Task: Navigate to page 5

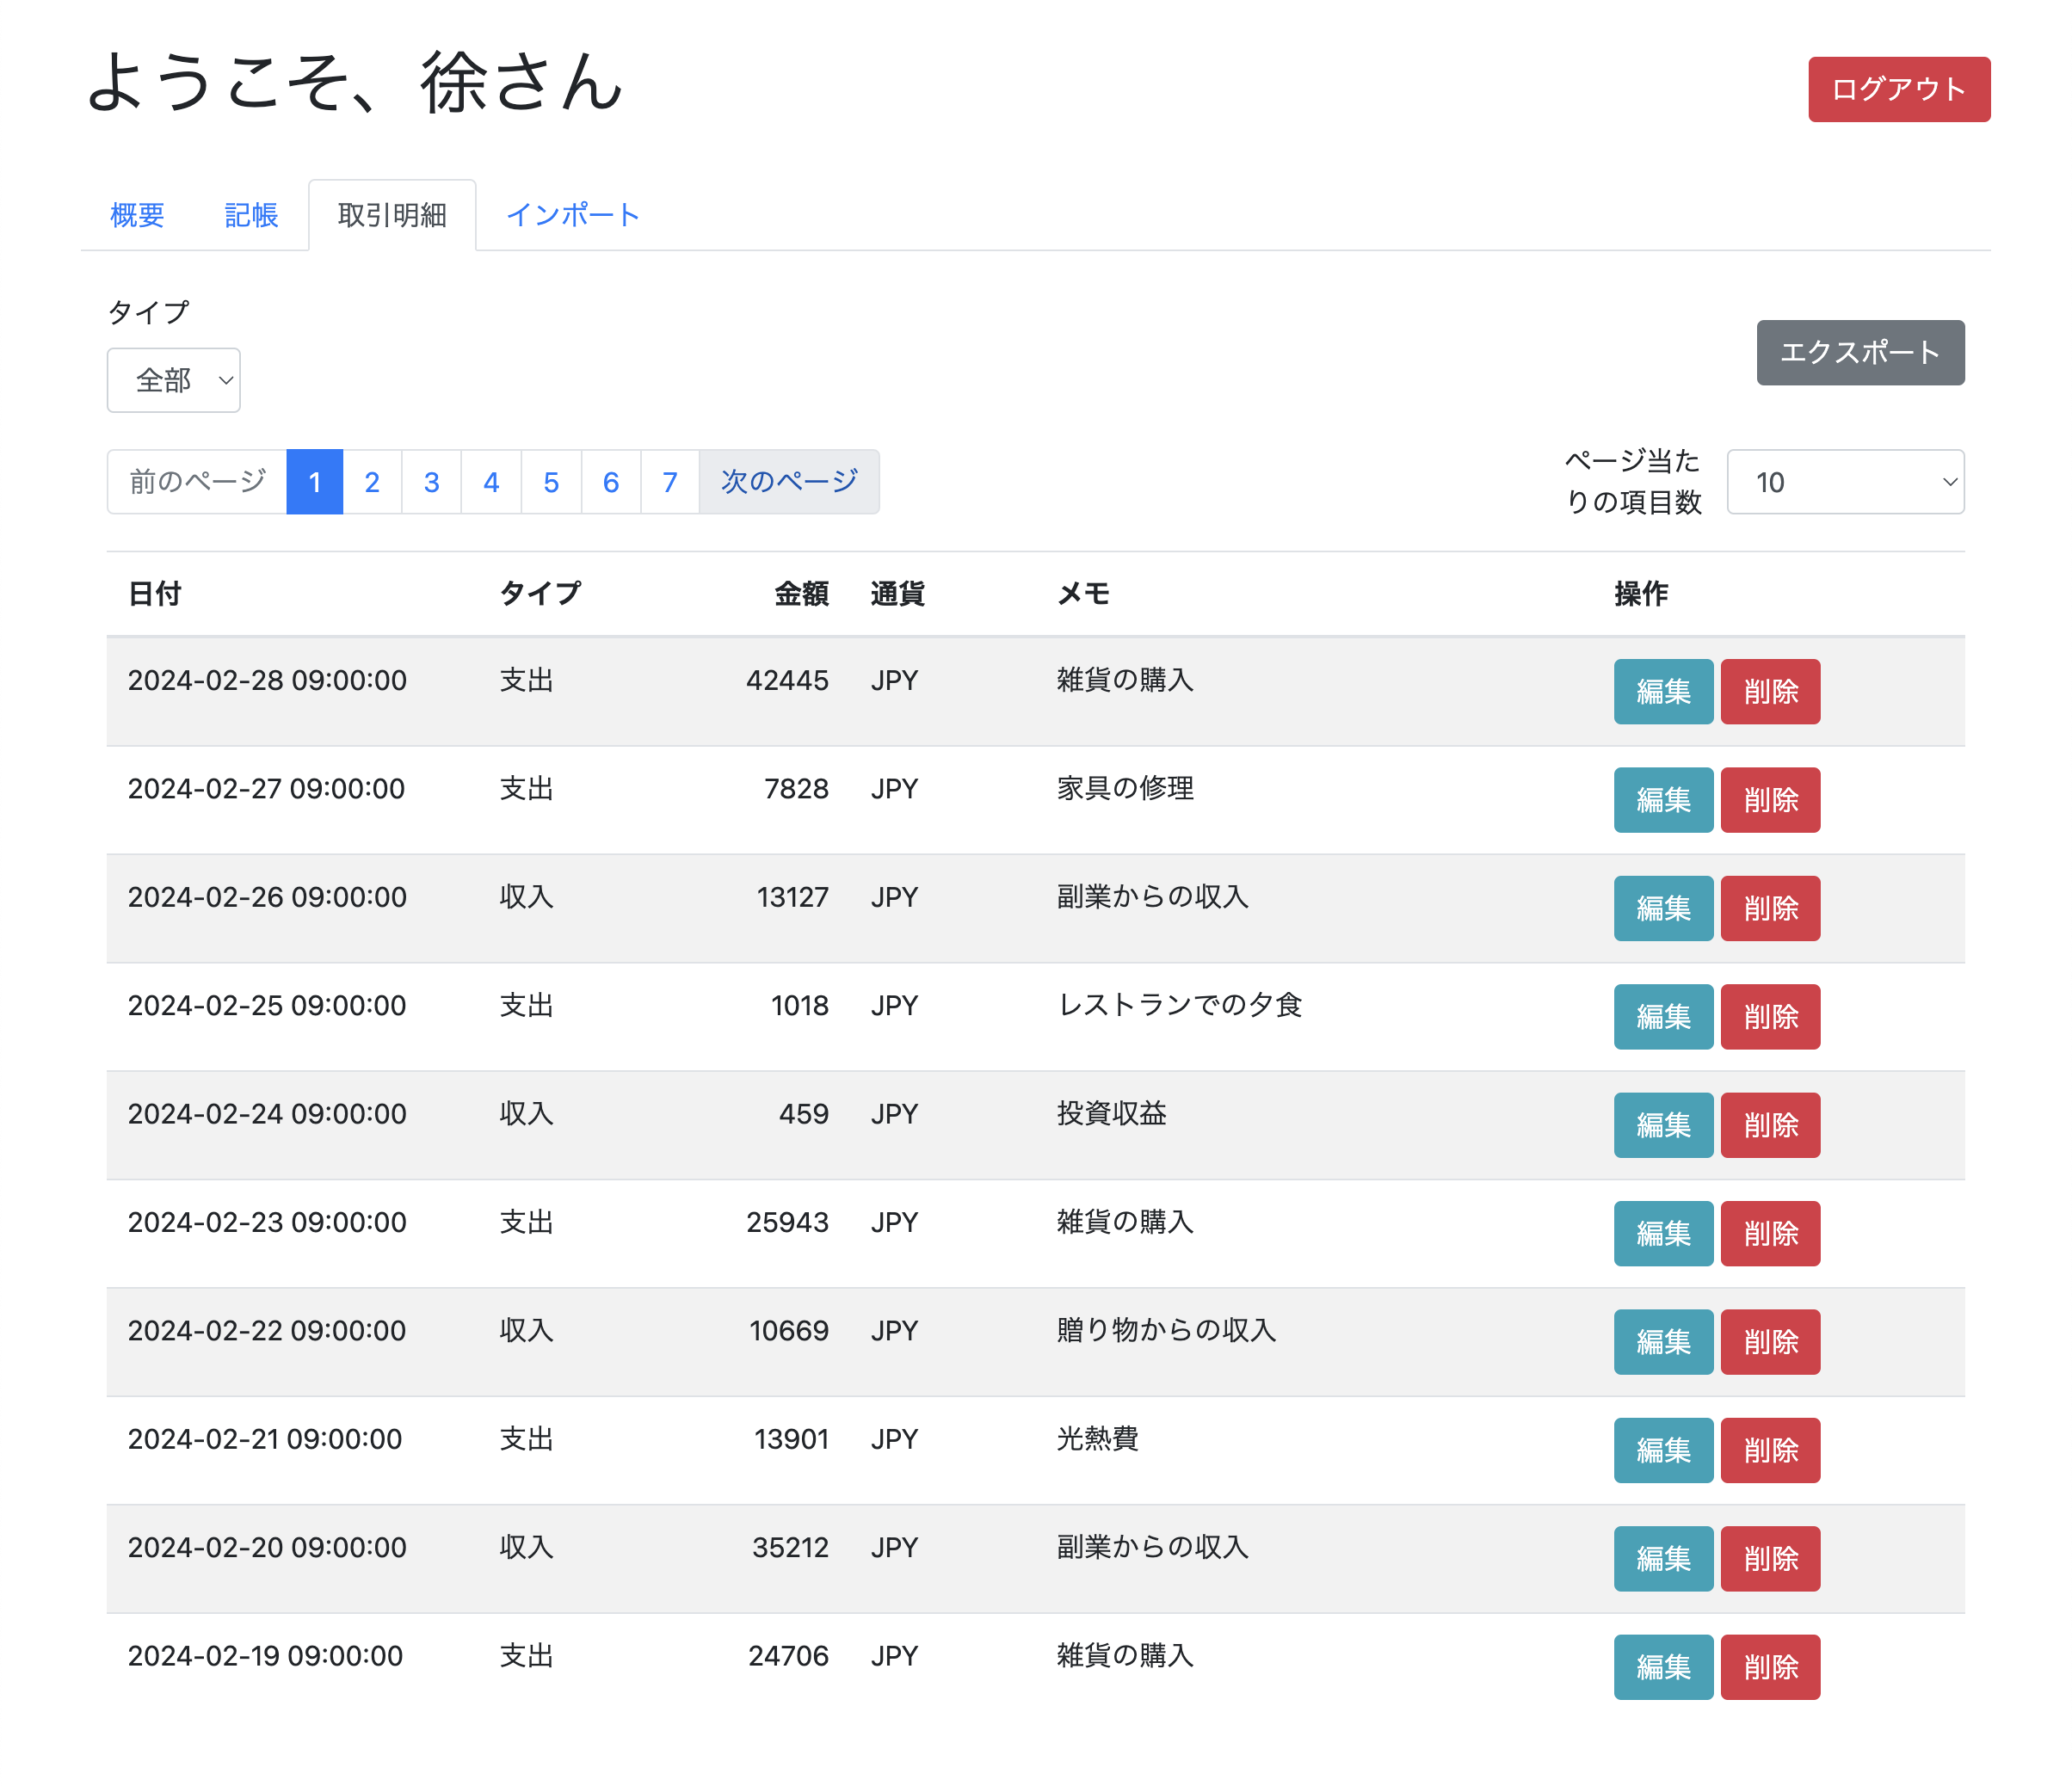Action: point(551,482)
